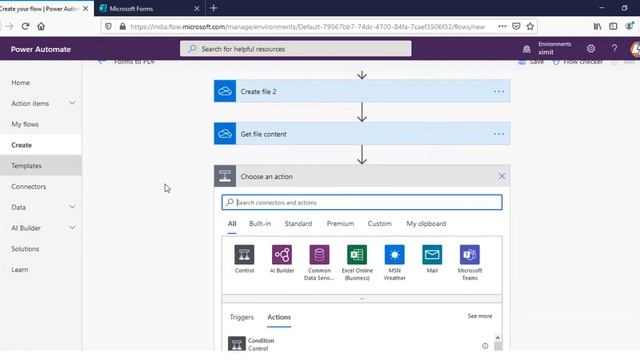The width and height of the screenshot is (640, 360).
Task: Close the Choose an action panel
Action: (x=502, y=176)
